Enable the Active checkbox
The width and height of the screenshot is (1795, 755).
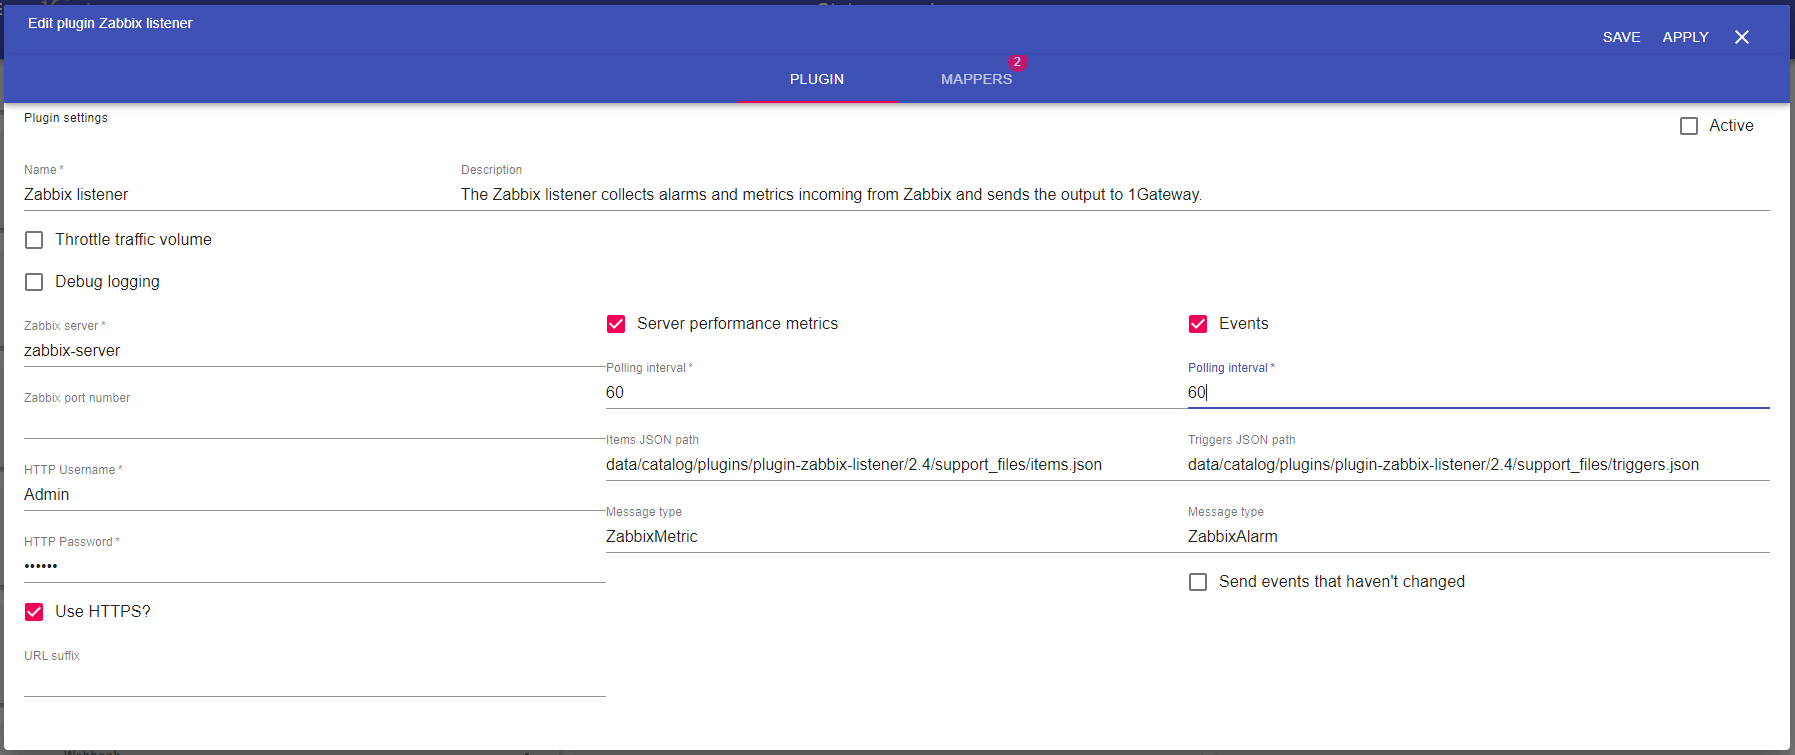(1689, 126)
